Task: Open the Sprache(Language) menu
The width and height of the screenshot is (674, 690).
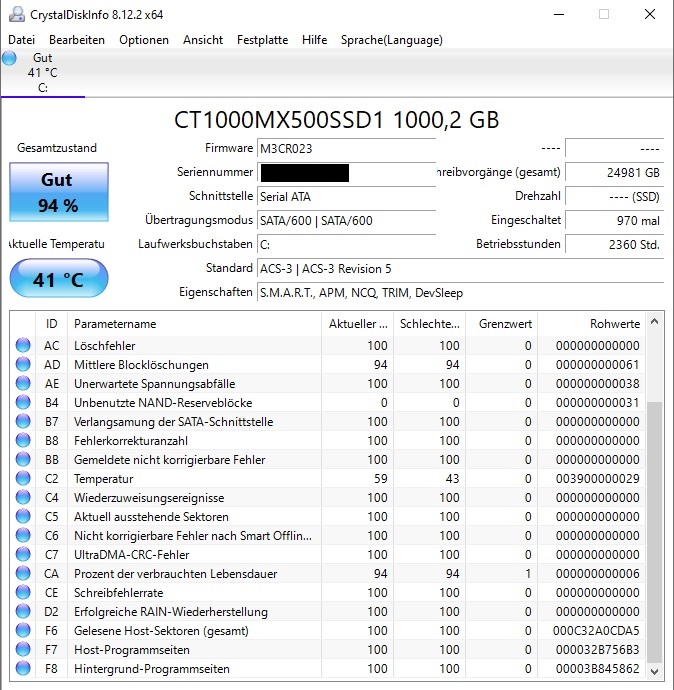Action: [392, 40]
